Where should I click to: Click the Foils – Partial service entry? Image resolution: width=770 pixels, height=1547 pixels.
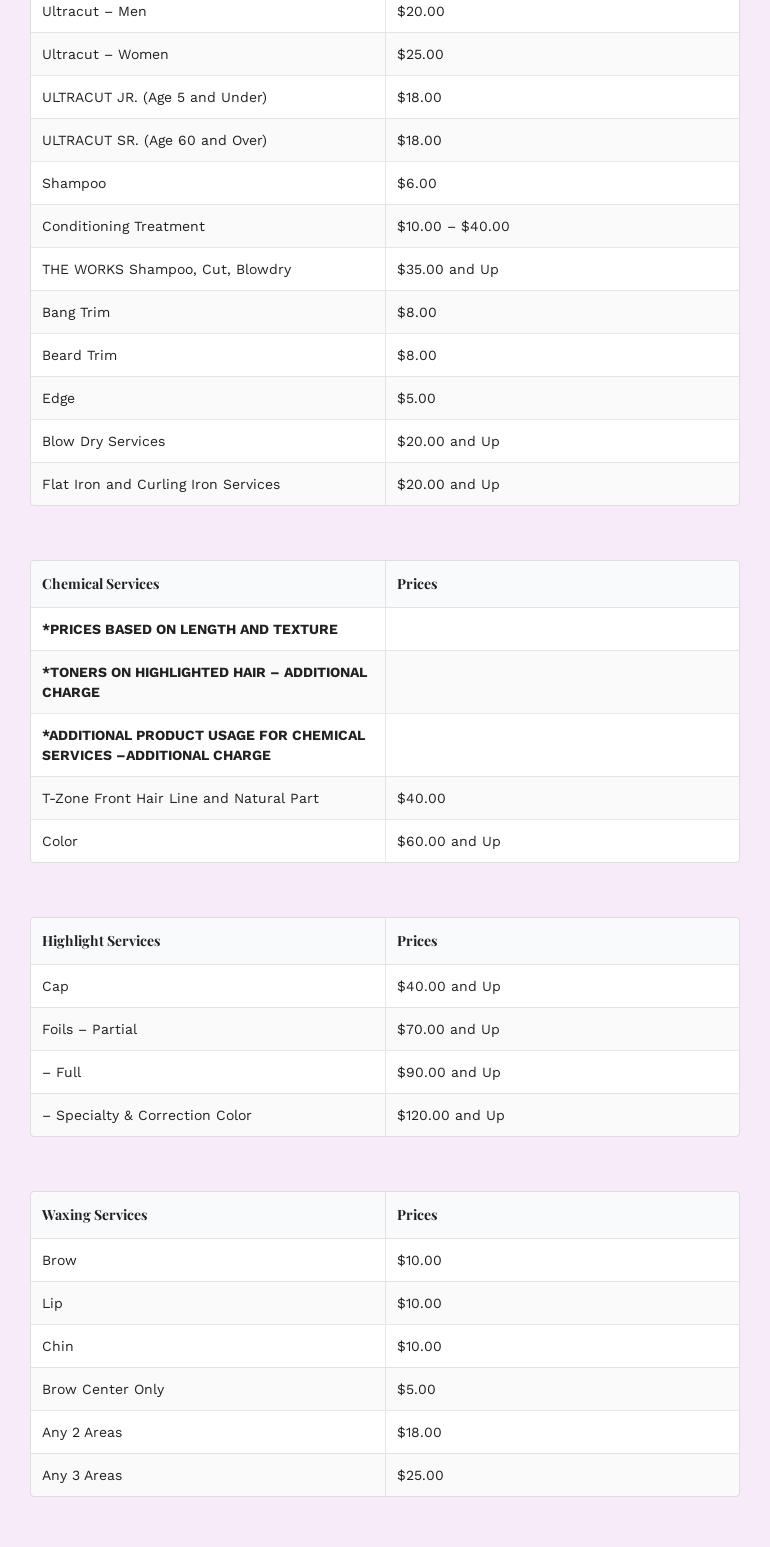(x=89, y=1029)
